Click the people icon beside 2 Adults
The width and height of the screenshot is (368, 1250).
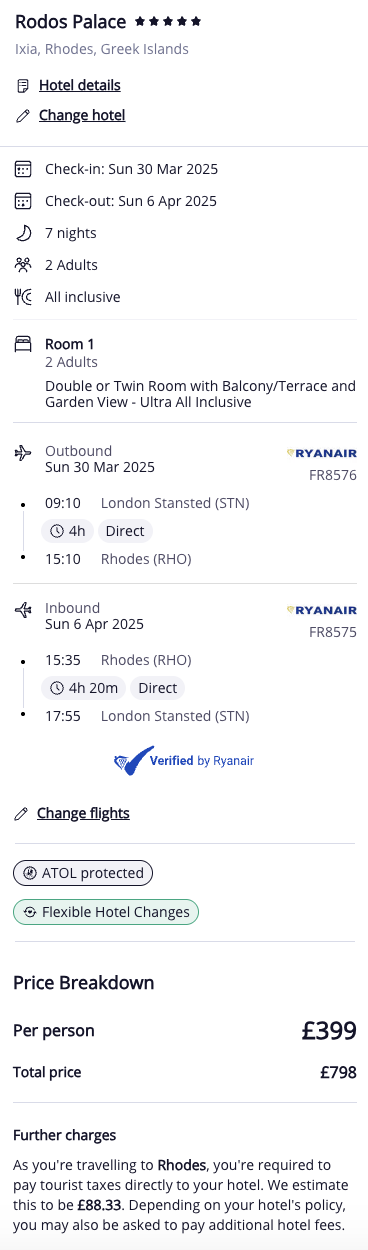click(23, 265)
